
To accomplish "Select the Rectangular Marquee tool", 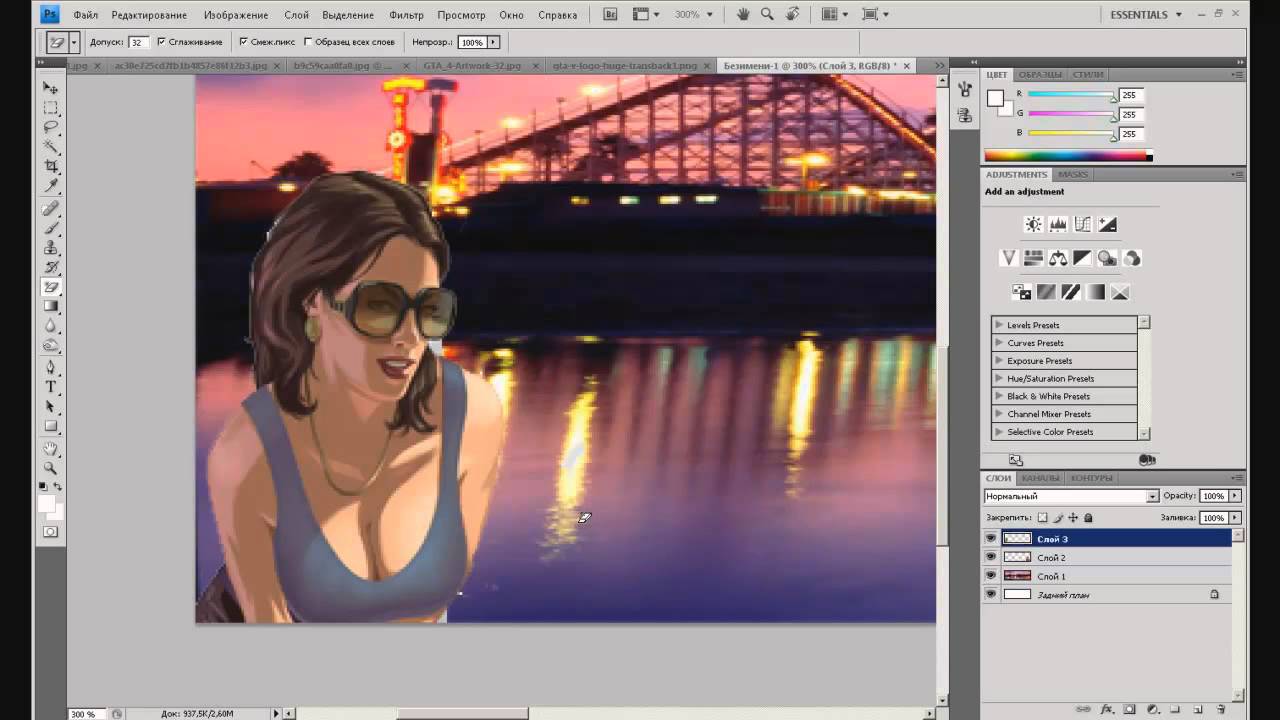I will tap(51, 108).
